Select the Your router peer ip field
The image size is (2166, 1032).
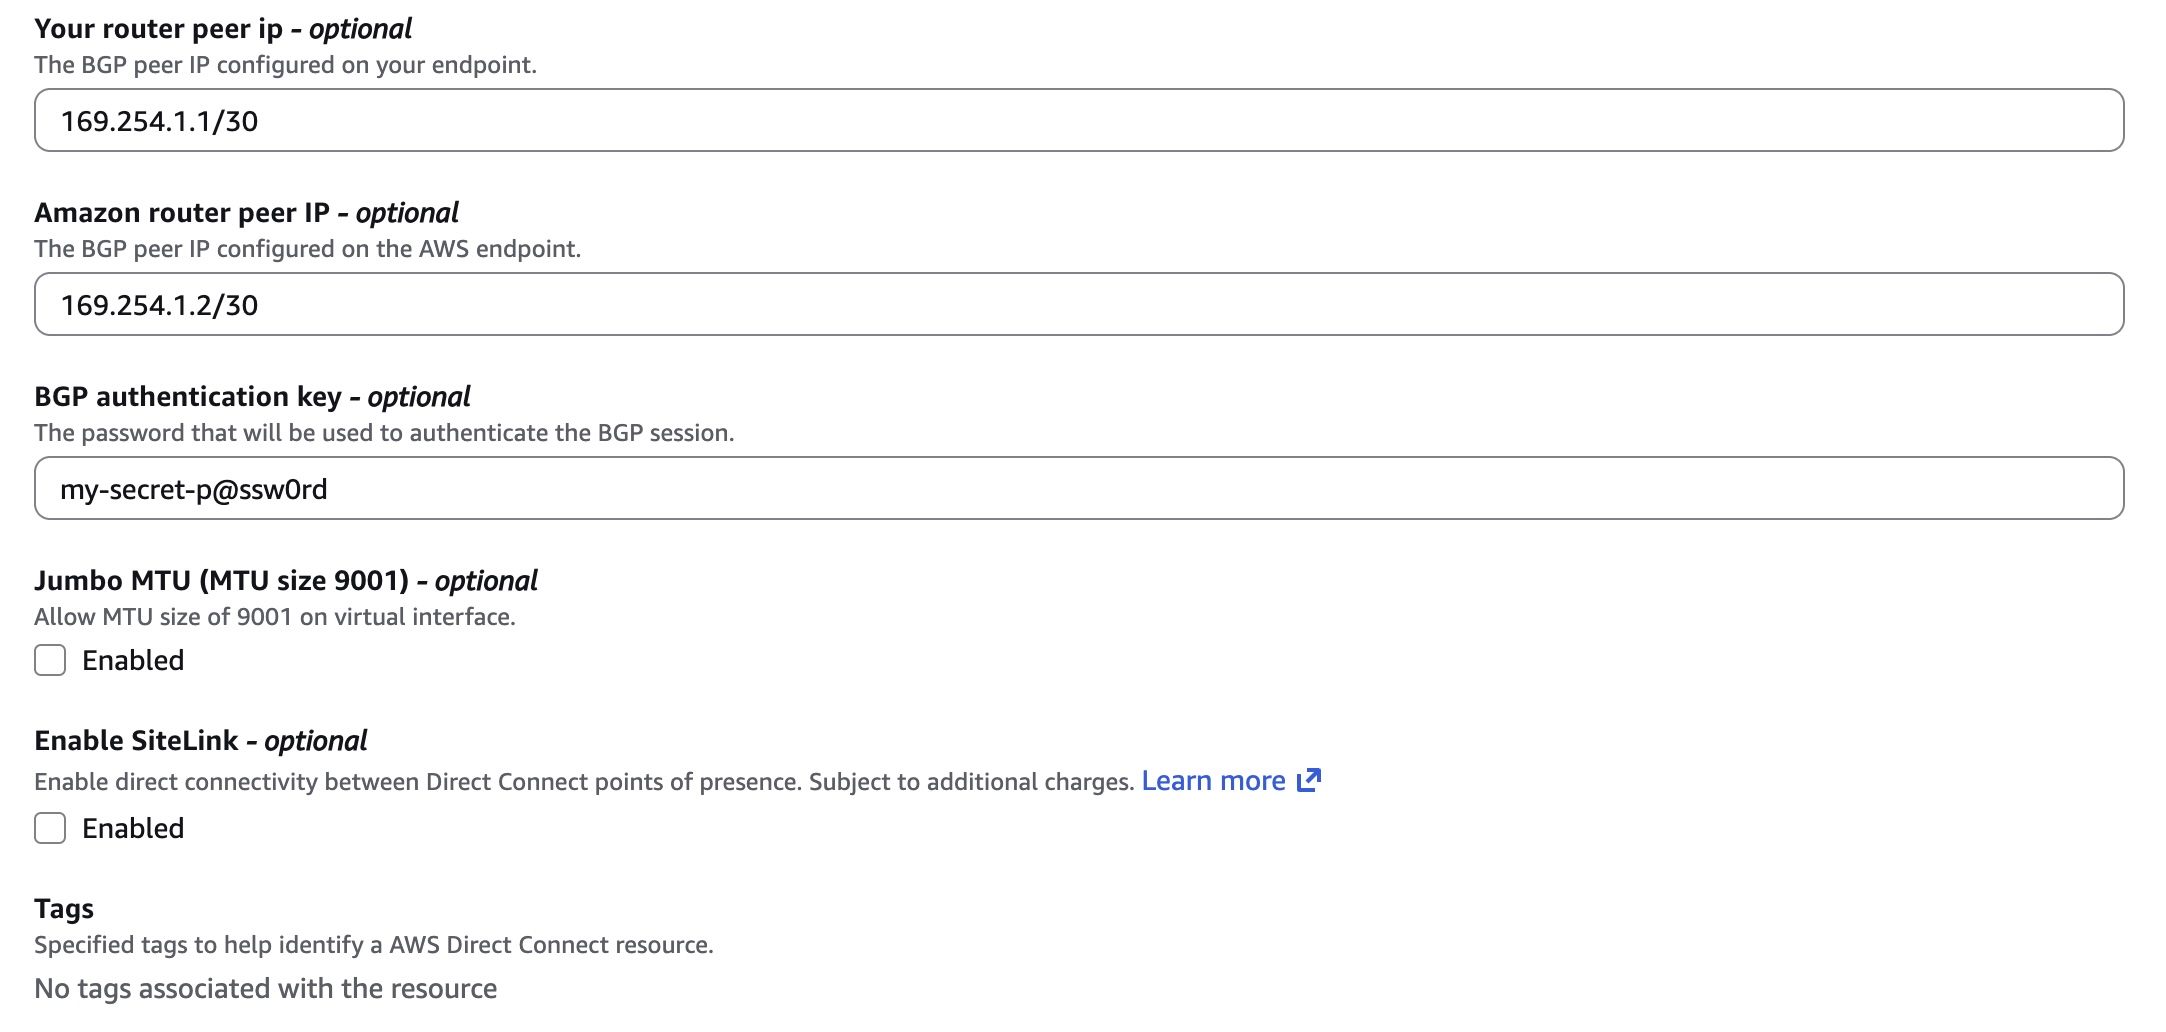[x=600, y=123]
